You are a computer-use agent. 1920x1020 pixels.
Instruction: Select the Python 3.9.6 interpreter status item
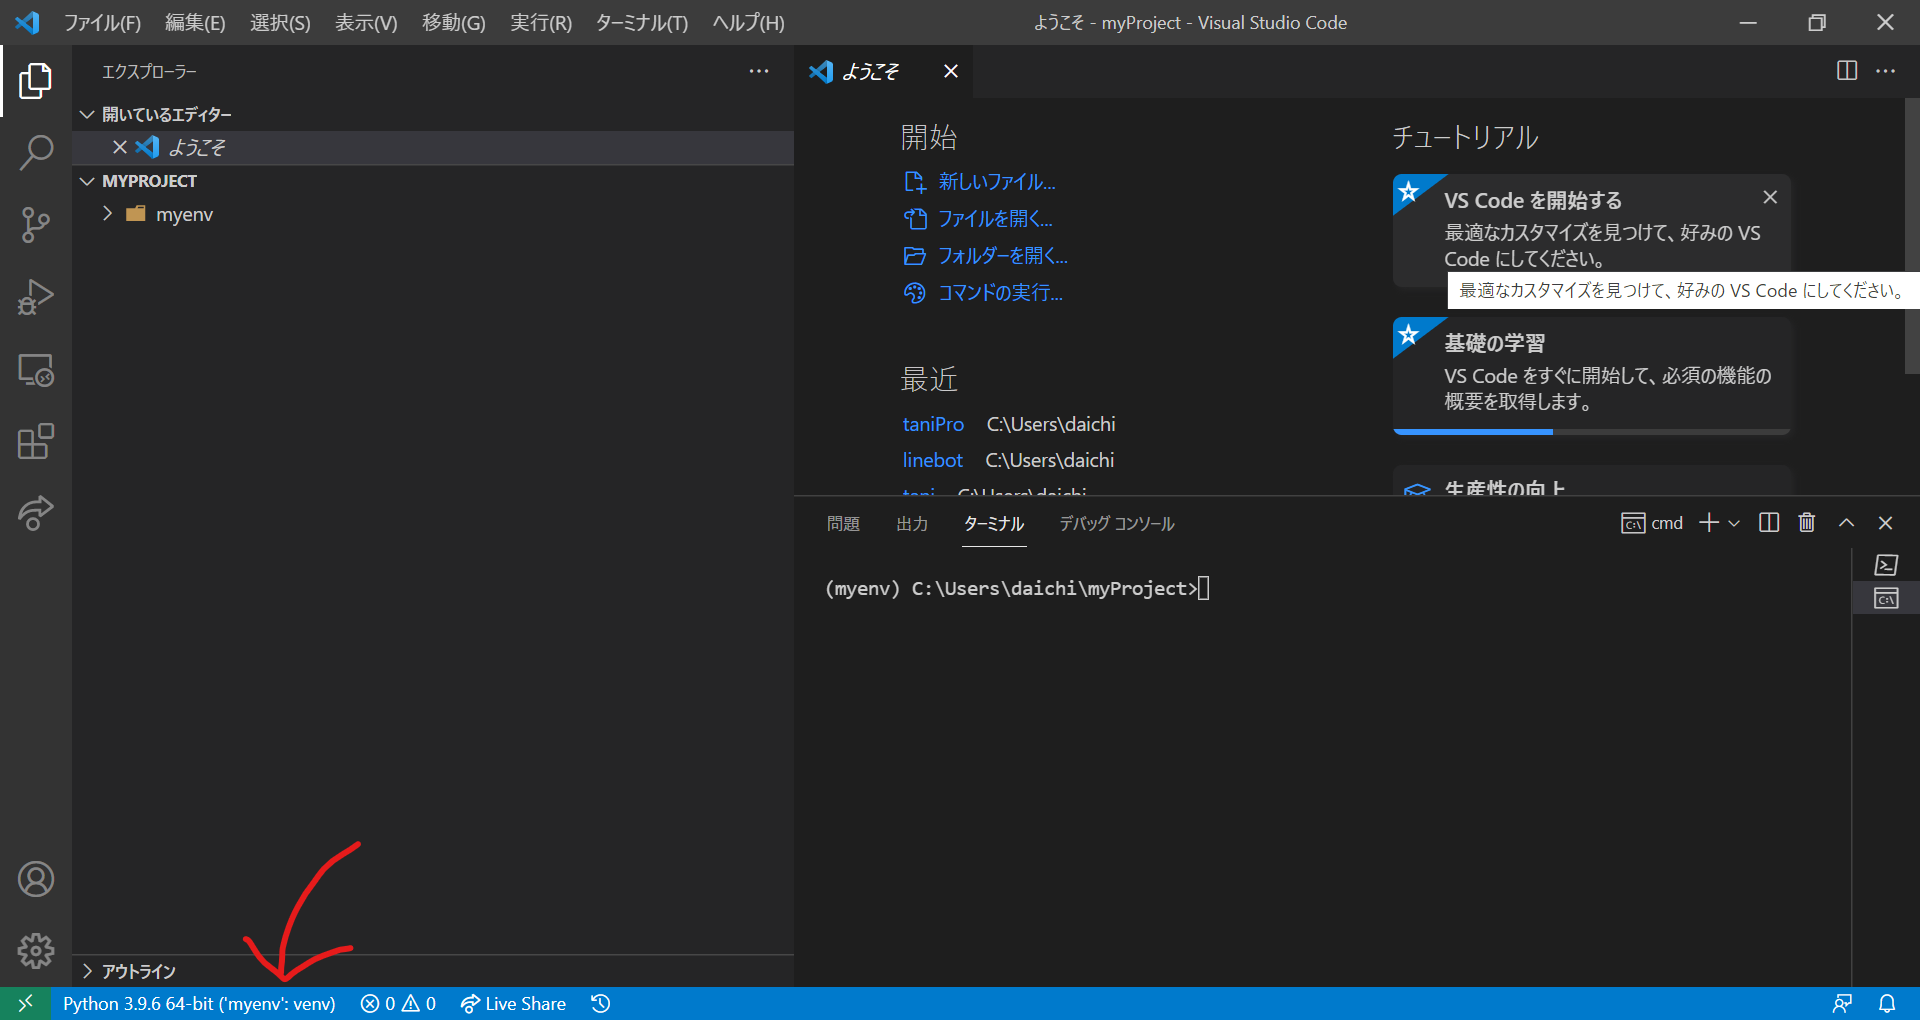[x=199, y=1003]
